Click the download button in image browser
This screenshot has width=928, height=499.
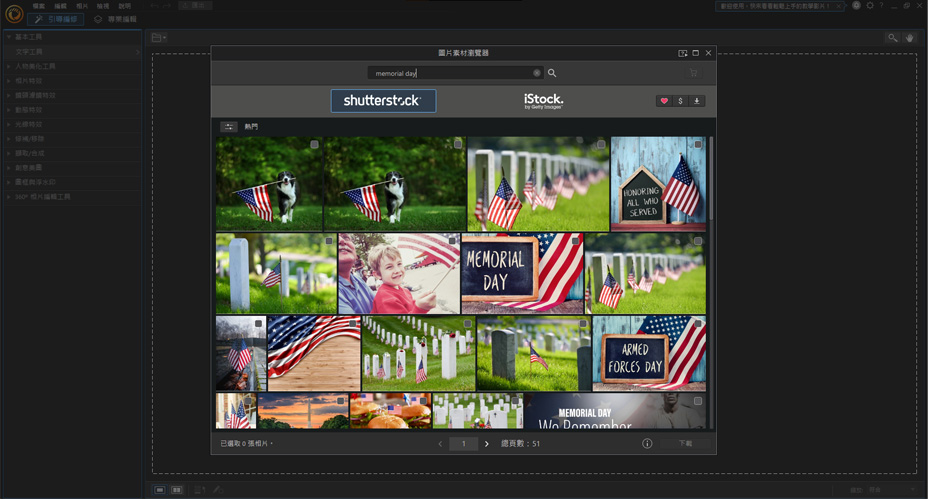[x=685, y=443]
